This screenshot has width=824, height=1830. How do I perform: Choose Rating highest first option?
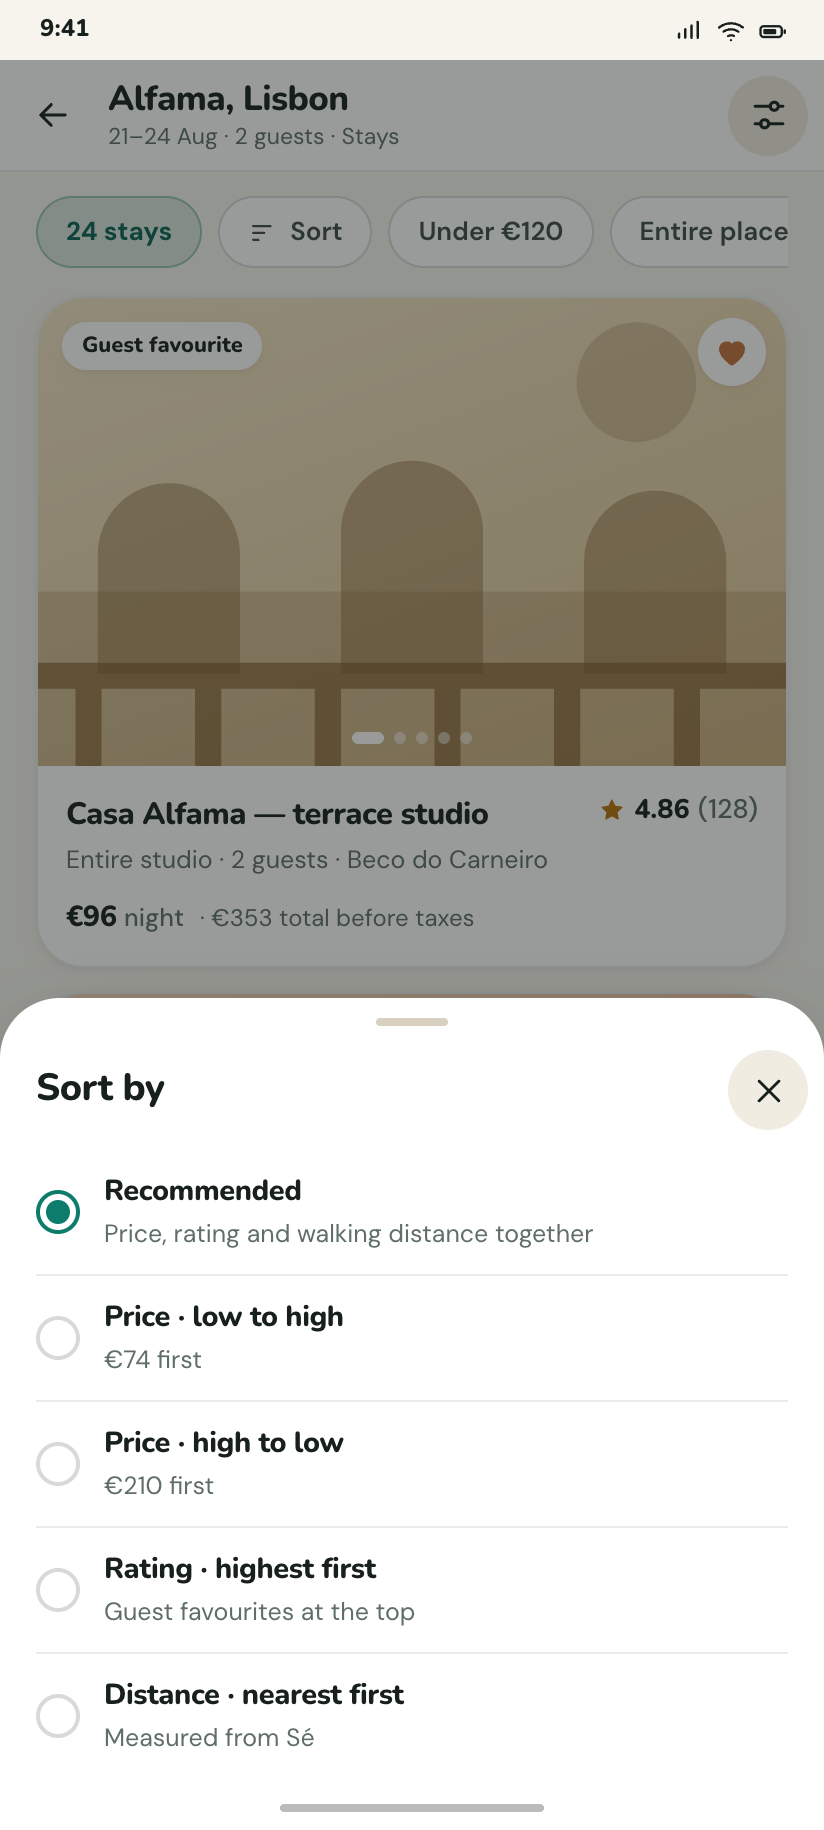tap(412, 1590)
